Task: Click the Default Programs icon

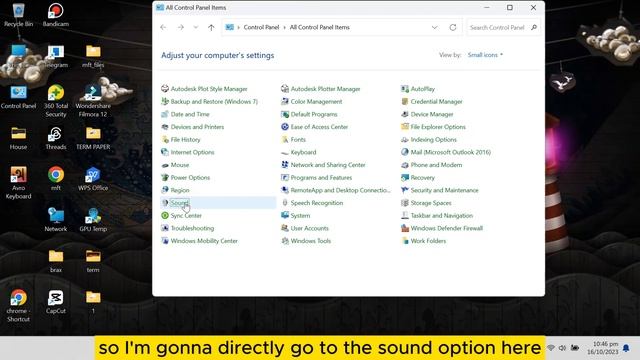Action: click(x=285, y=114)
